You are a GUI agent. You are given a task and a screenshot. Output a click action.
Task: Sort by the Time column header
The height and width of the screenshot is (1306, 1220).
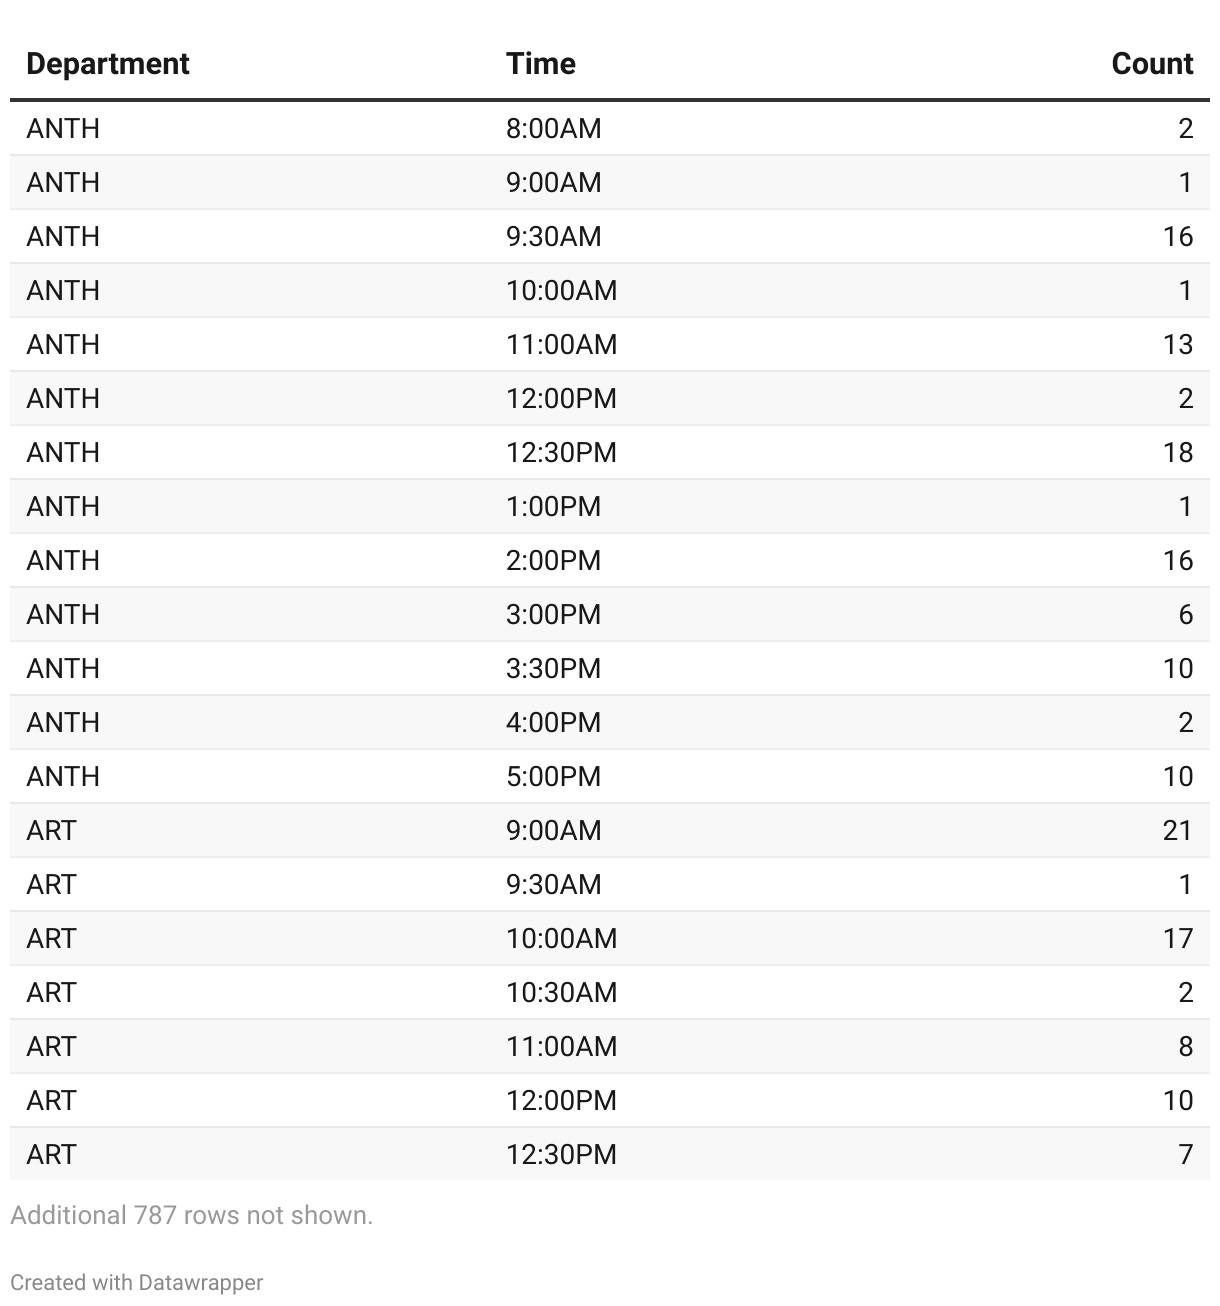coord(540,64)
